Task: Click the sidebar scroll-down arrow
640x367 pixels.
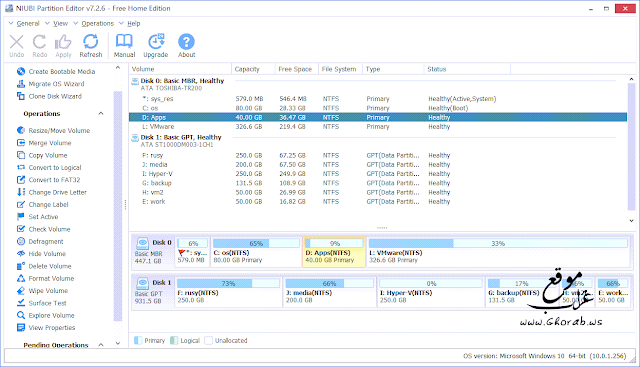Action: tap(118, 344)
